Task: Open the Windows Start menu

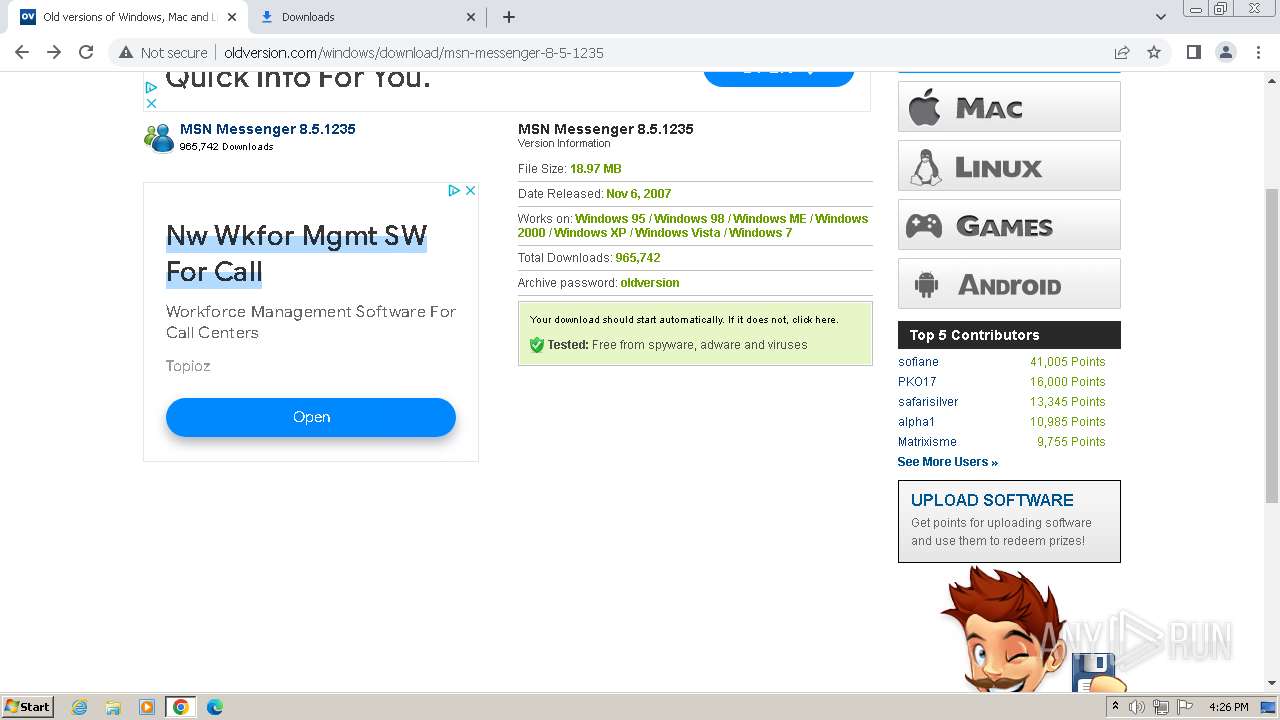Action: coord(28,706)
